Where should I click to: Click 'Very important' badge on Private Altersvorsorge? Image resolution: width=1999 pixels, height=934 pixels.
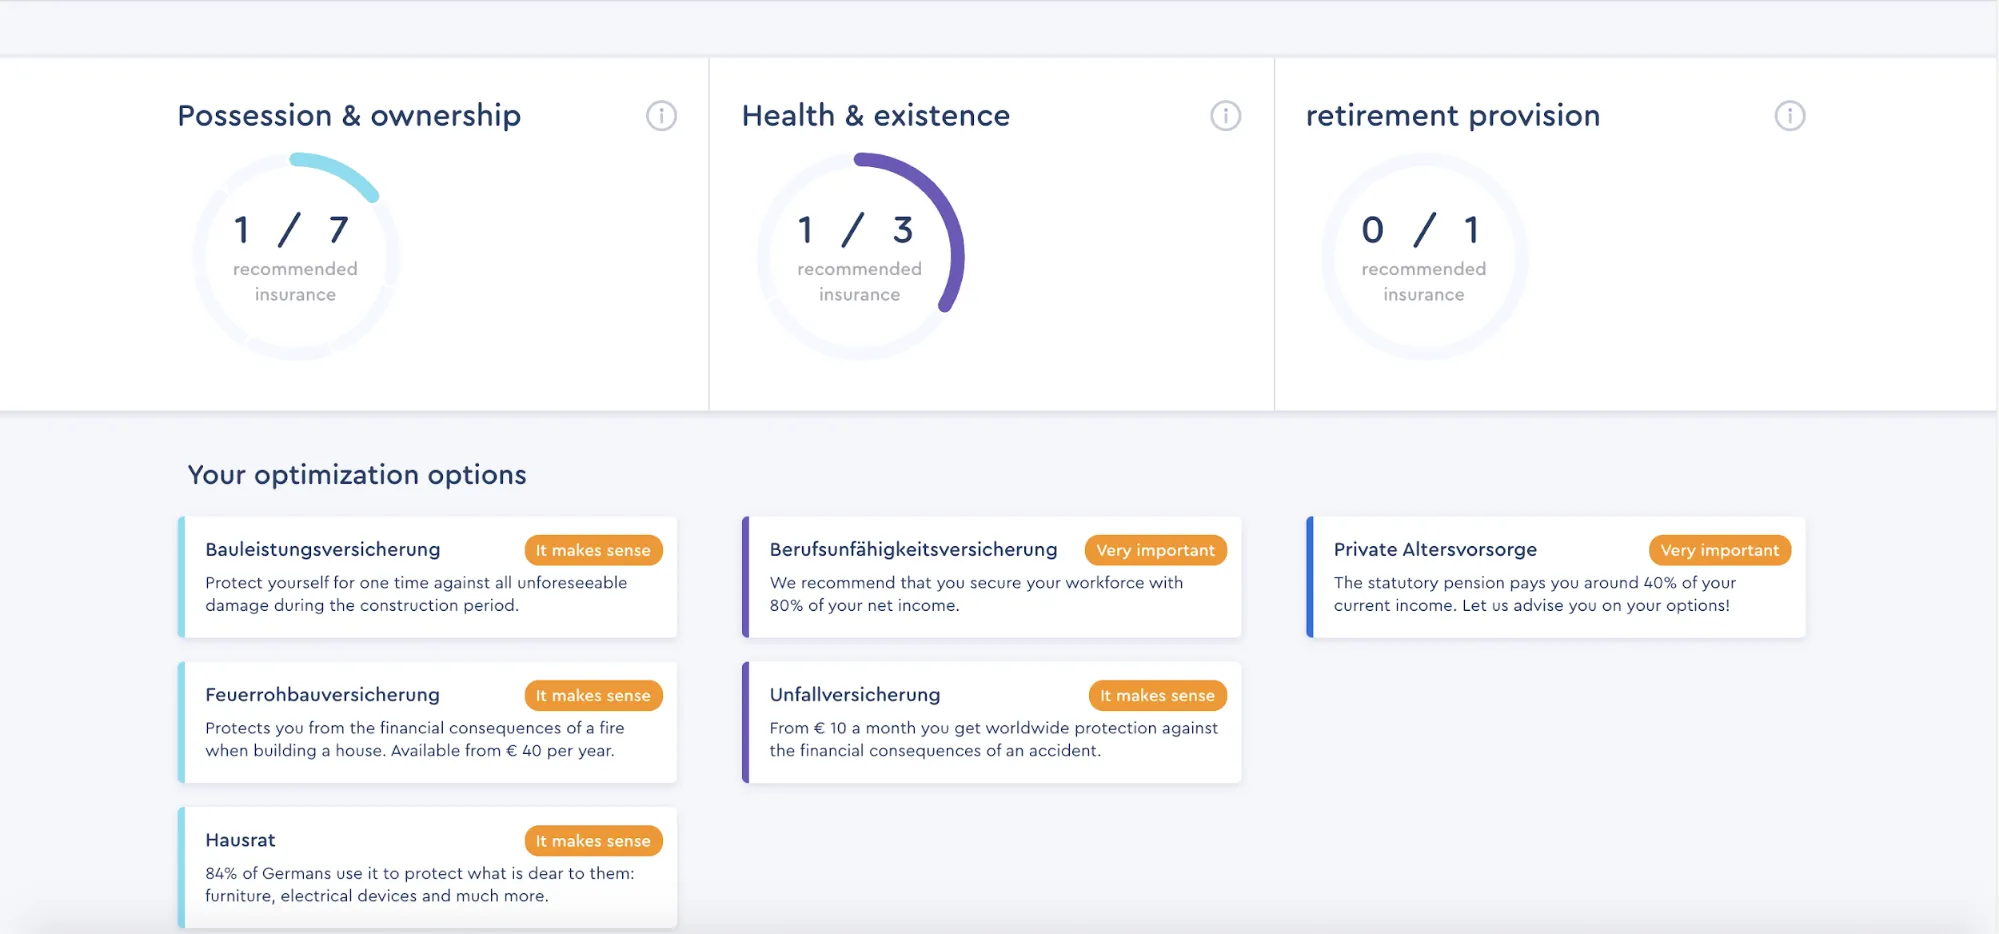[1719, 550]
